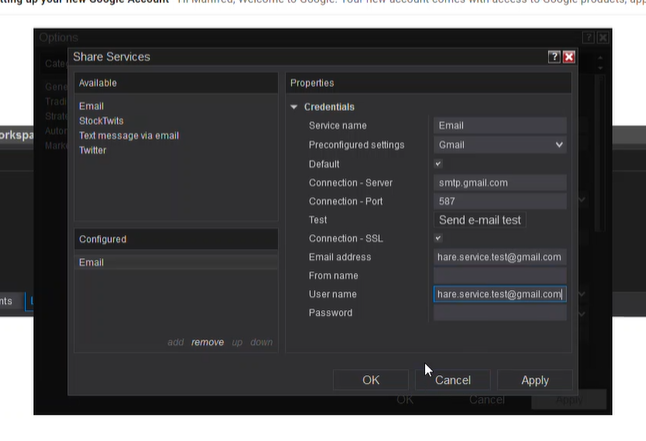The width and height of the screenshot is (646, 441).
Task: Close the Options window behind
Action: (x=603, y=38)
